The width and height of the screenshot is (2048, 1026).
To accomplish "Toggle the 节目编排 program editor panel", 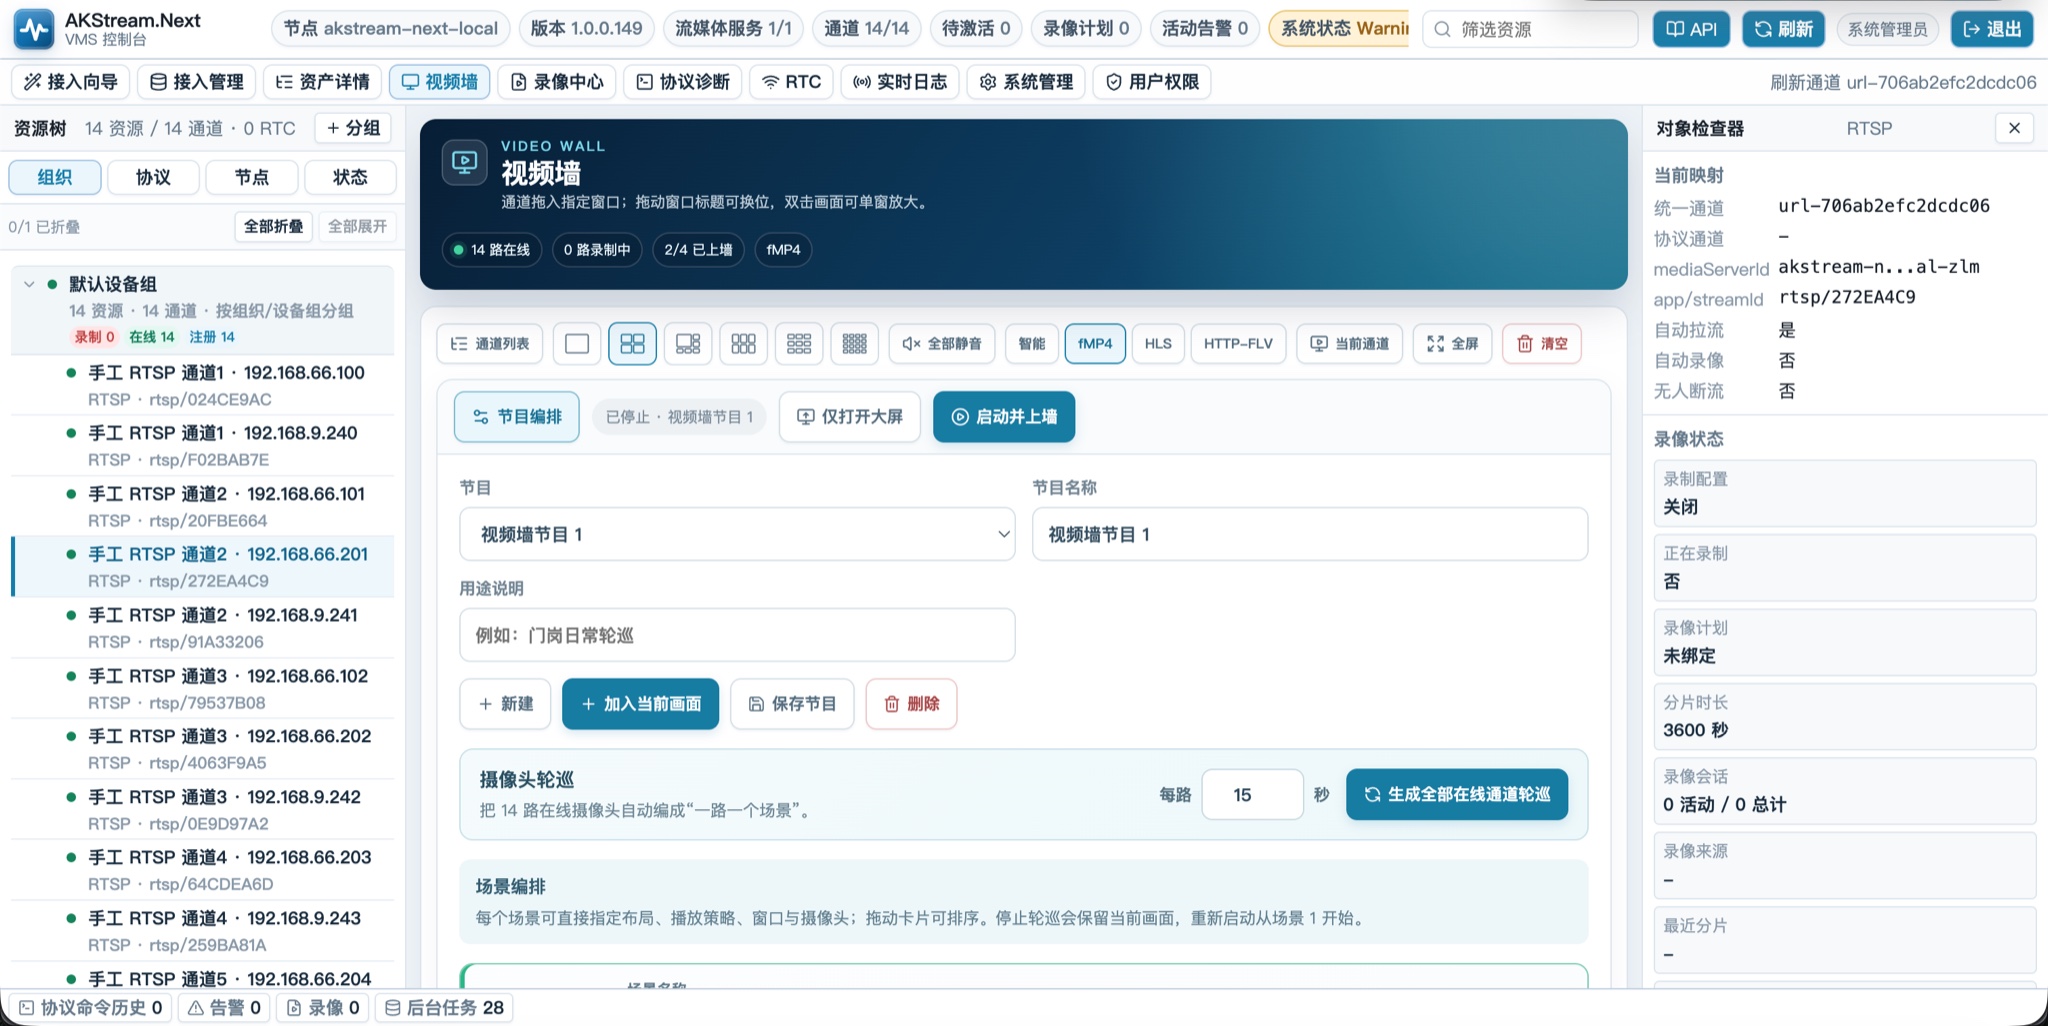I will click(x=517, y=417).
